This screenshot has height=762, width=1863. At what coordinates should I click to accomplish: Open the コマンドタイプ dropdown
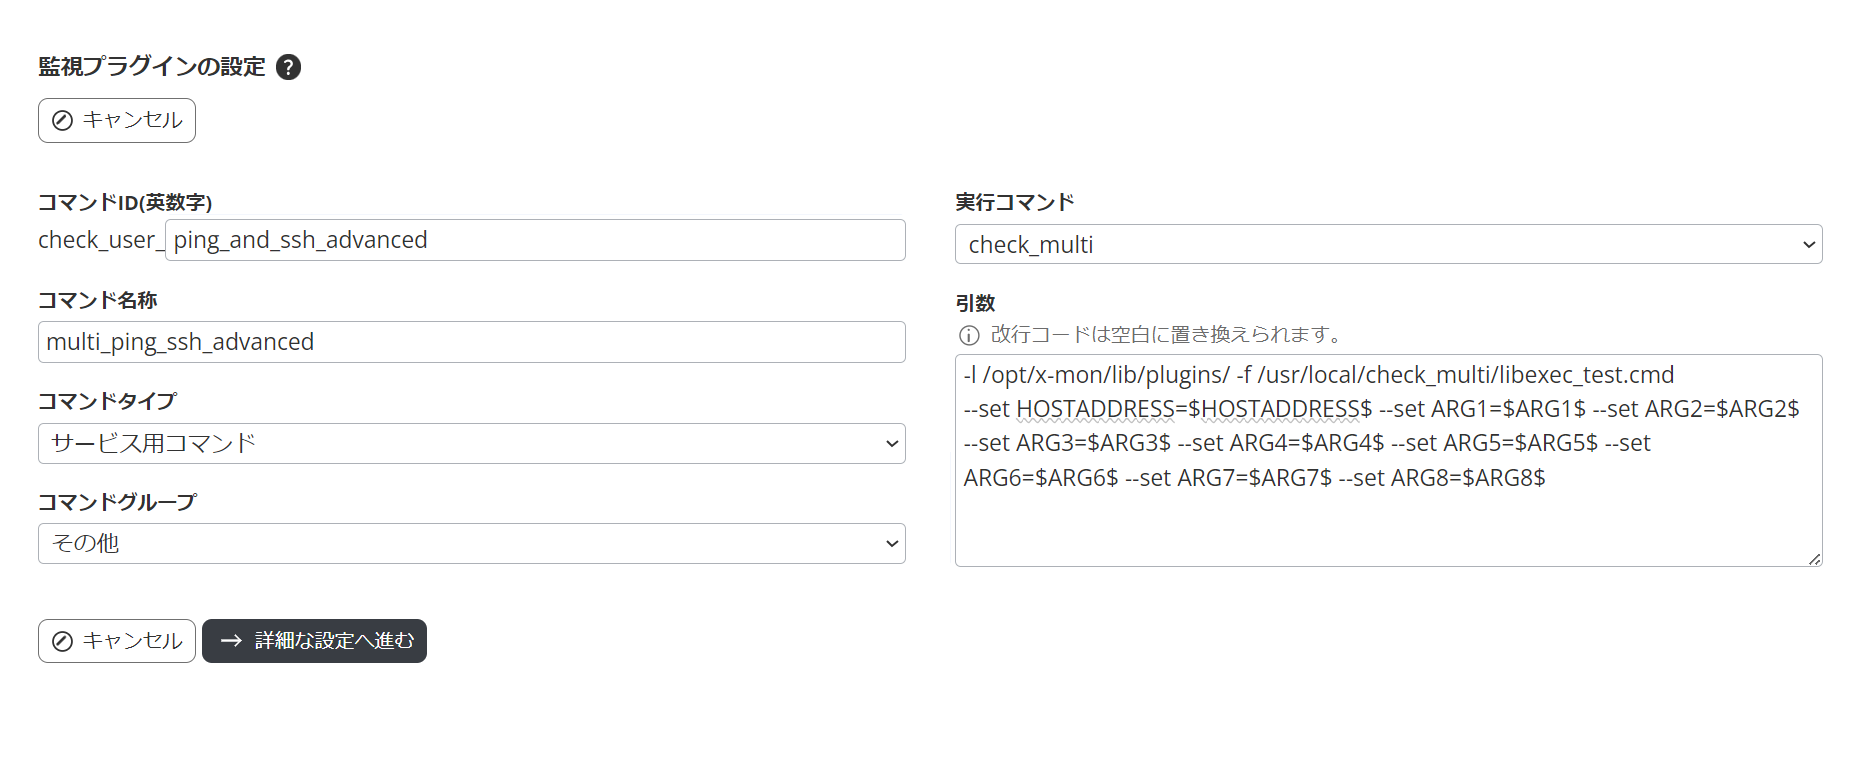pyautogui.click(x=471, y=444)
